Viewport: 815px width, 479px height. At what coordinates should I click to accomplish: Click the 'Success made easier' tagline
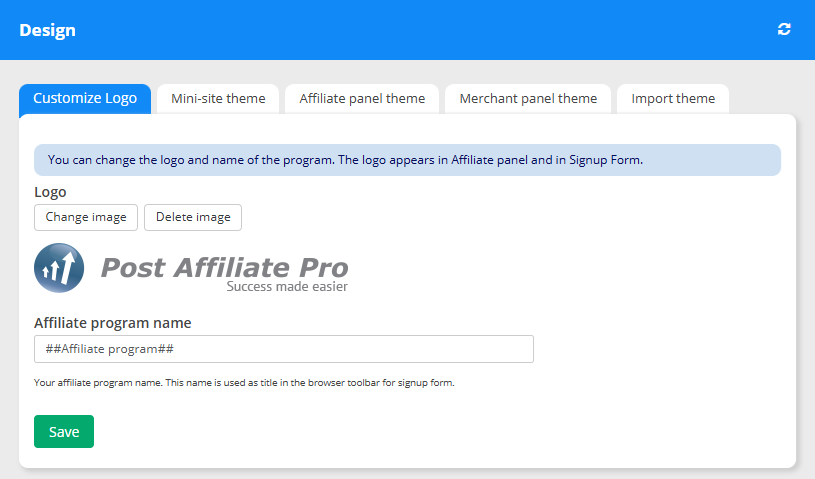[x=286, y=287]
